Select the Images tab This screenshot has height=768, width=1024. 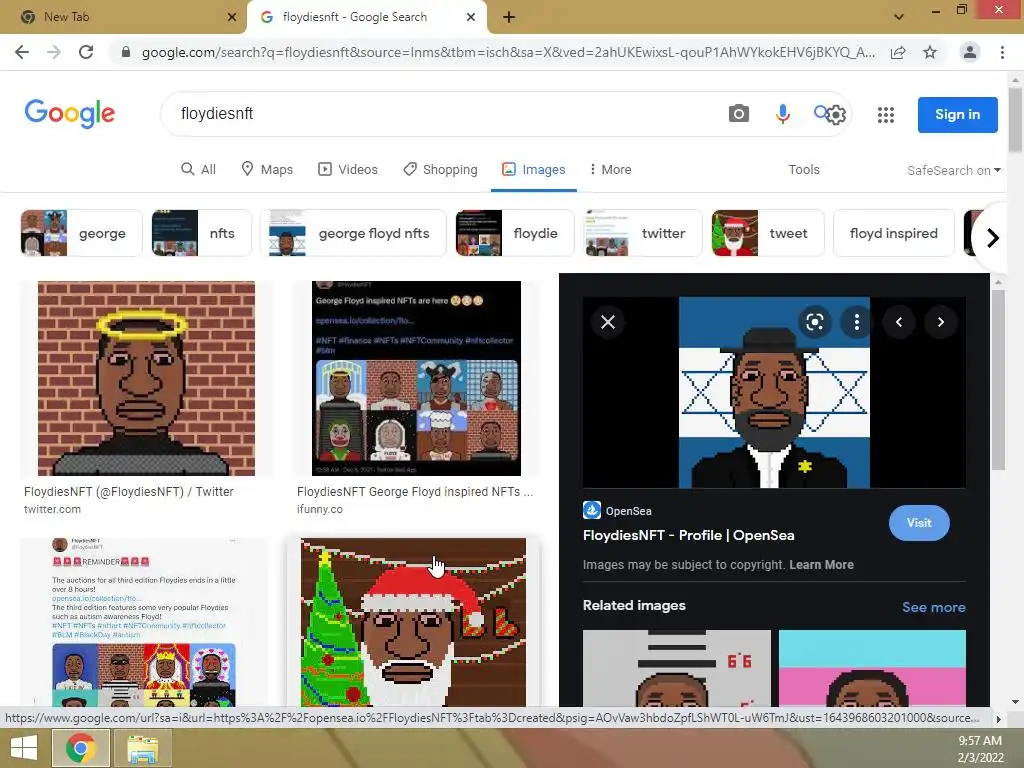[x=534, y=169]
